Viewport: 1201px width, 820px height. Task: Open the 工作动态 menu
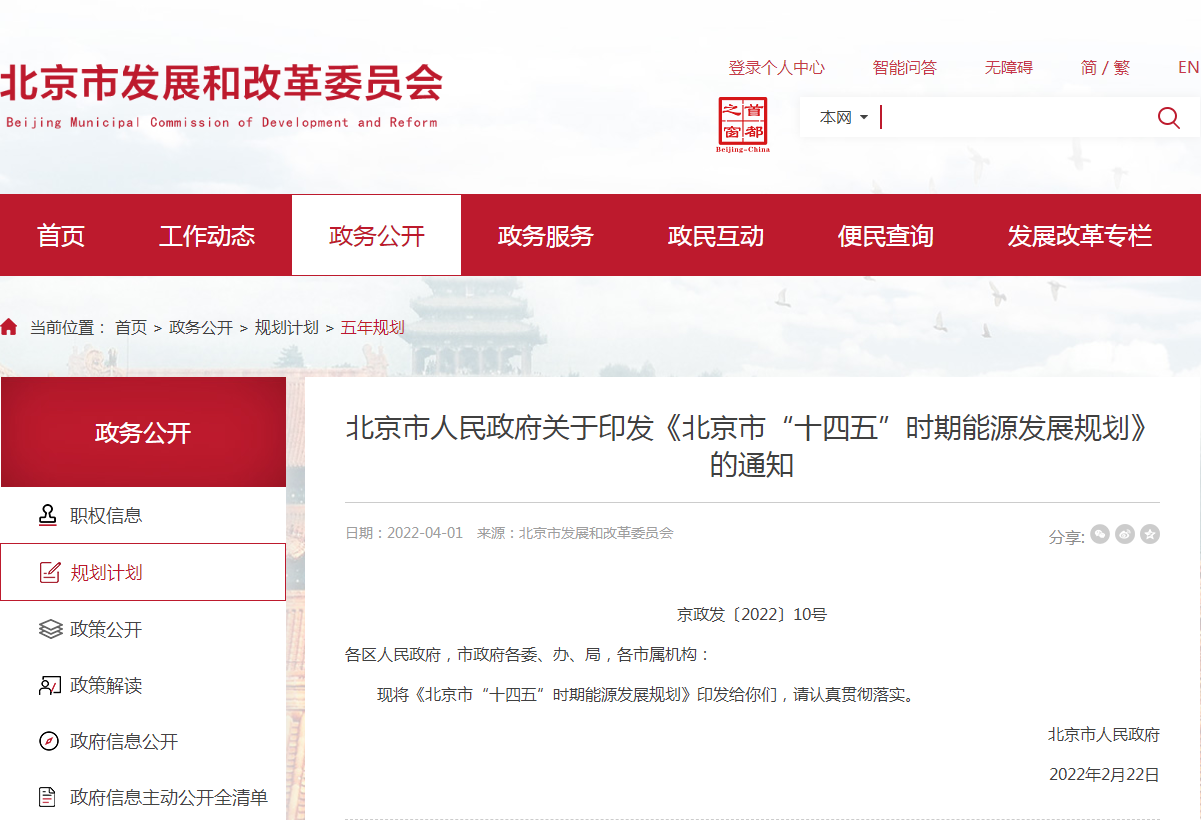coord(207,235)
